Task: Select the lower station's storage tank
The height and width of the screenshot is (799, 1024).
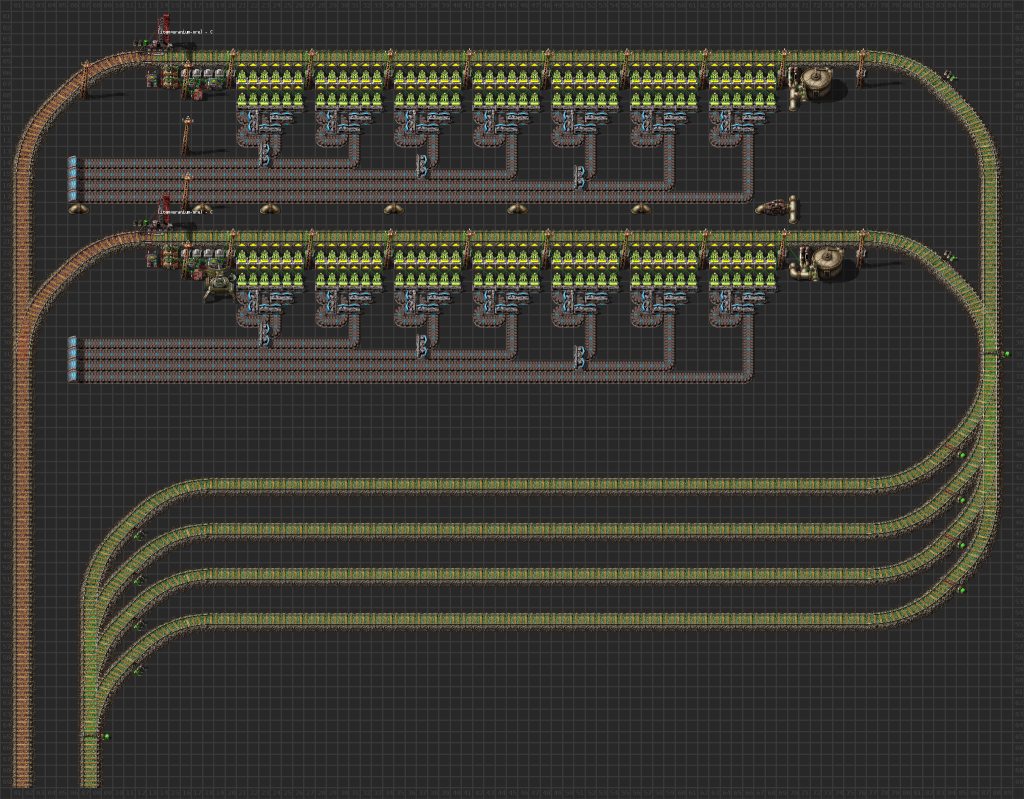Action: point(828,262)
